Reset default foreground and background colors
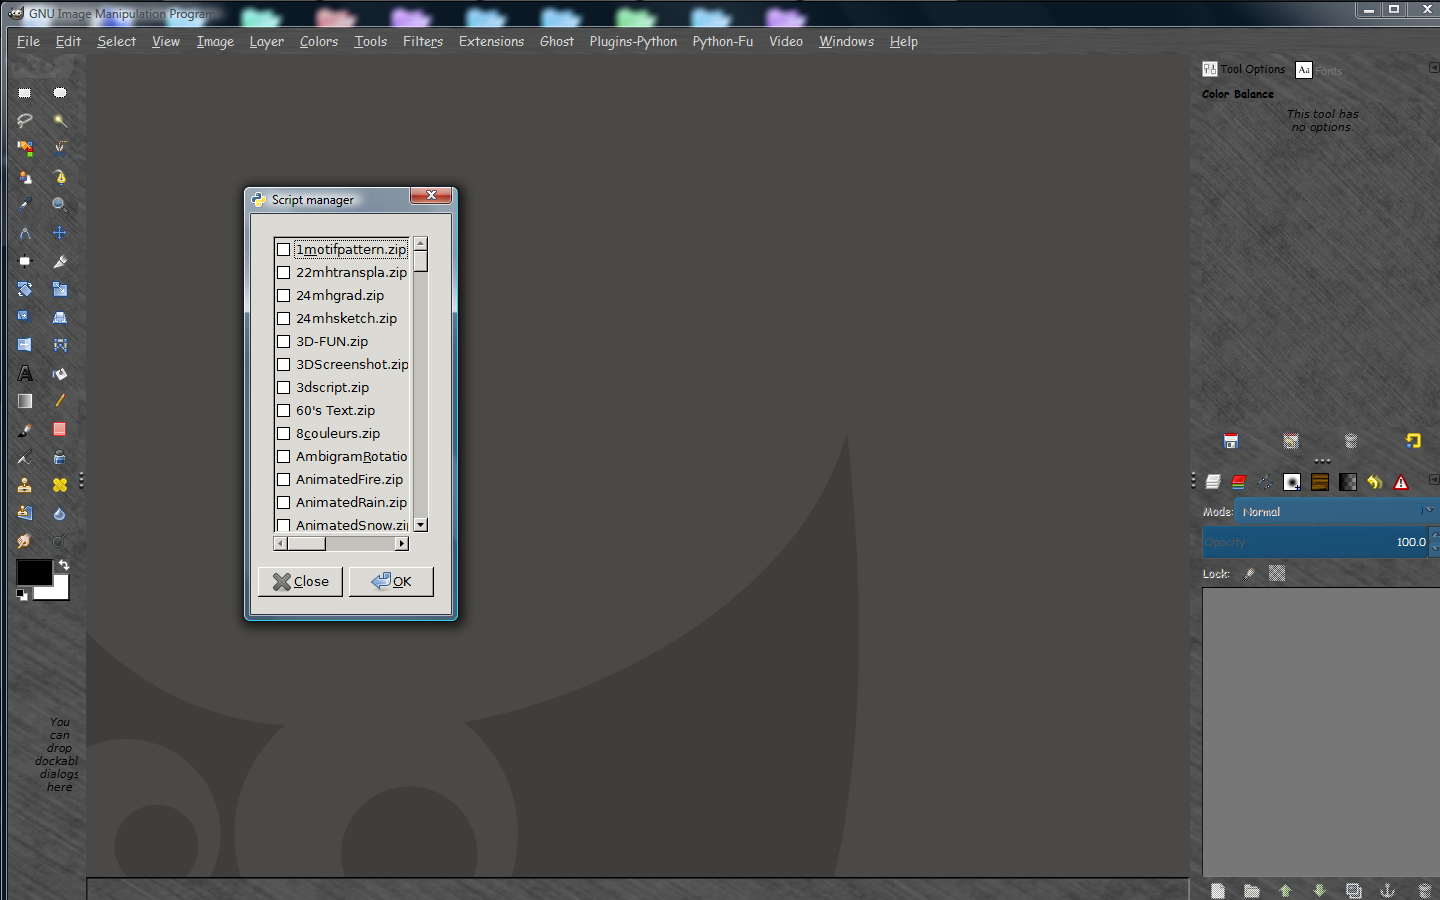1440x900 pixels. point(22,594)
